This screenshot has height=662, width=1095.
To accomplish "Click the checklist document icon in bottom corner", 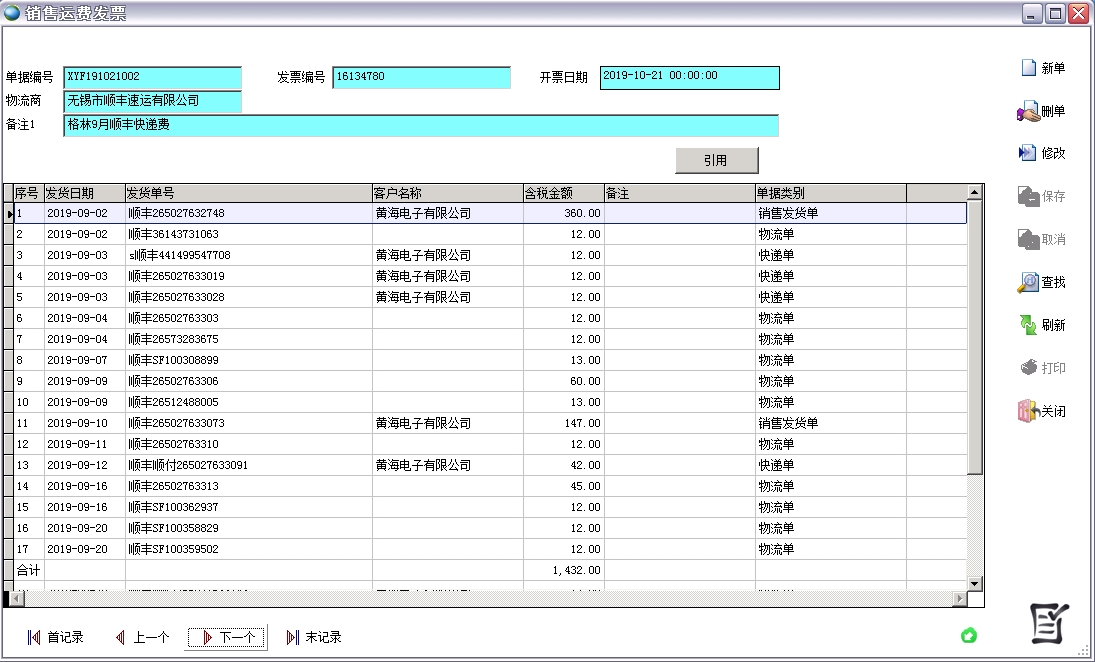I will (1046, 623).
